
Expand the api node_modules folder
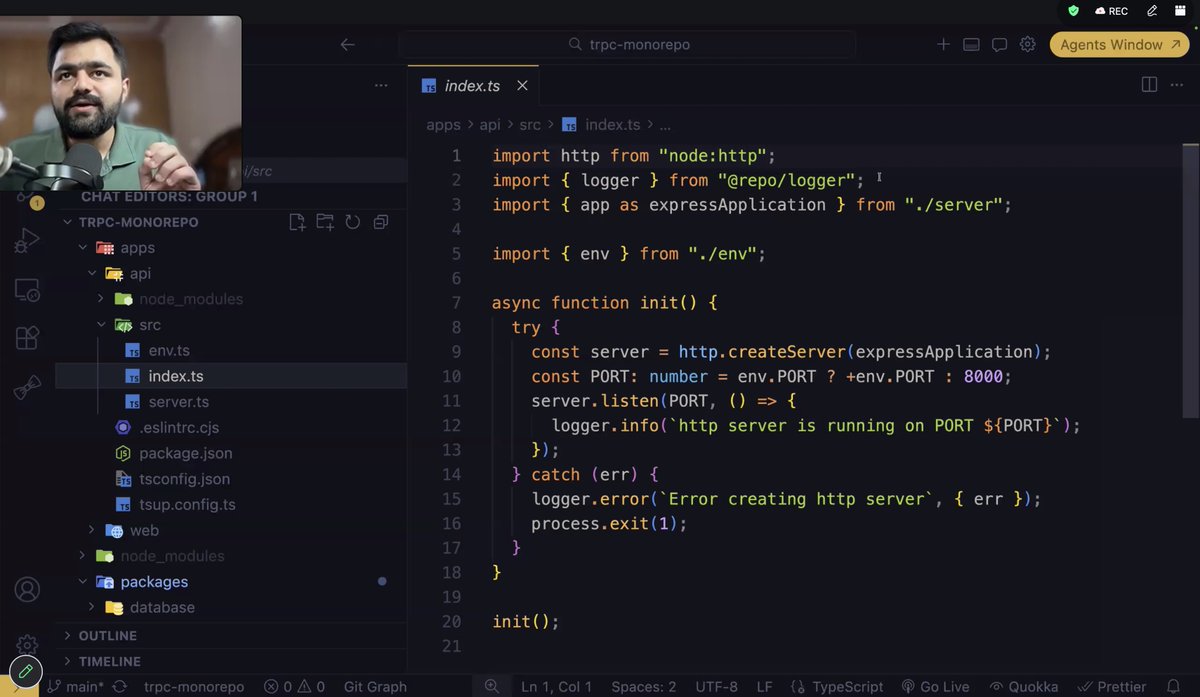click(101, 299)
